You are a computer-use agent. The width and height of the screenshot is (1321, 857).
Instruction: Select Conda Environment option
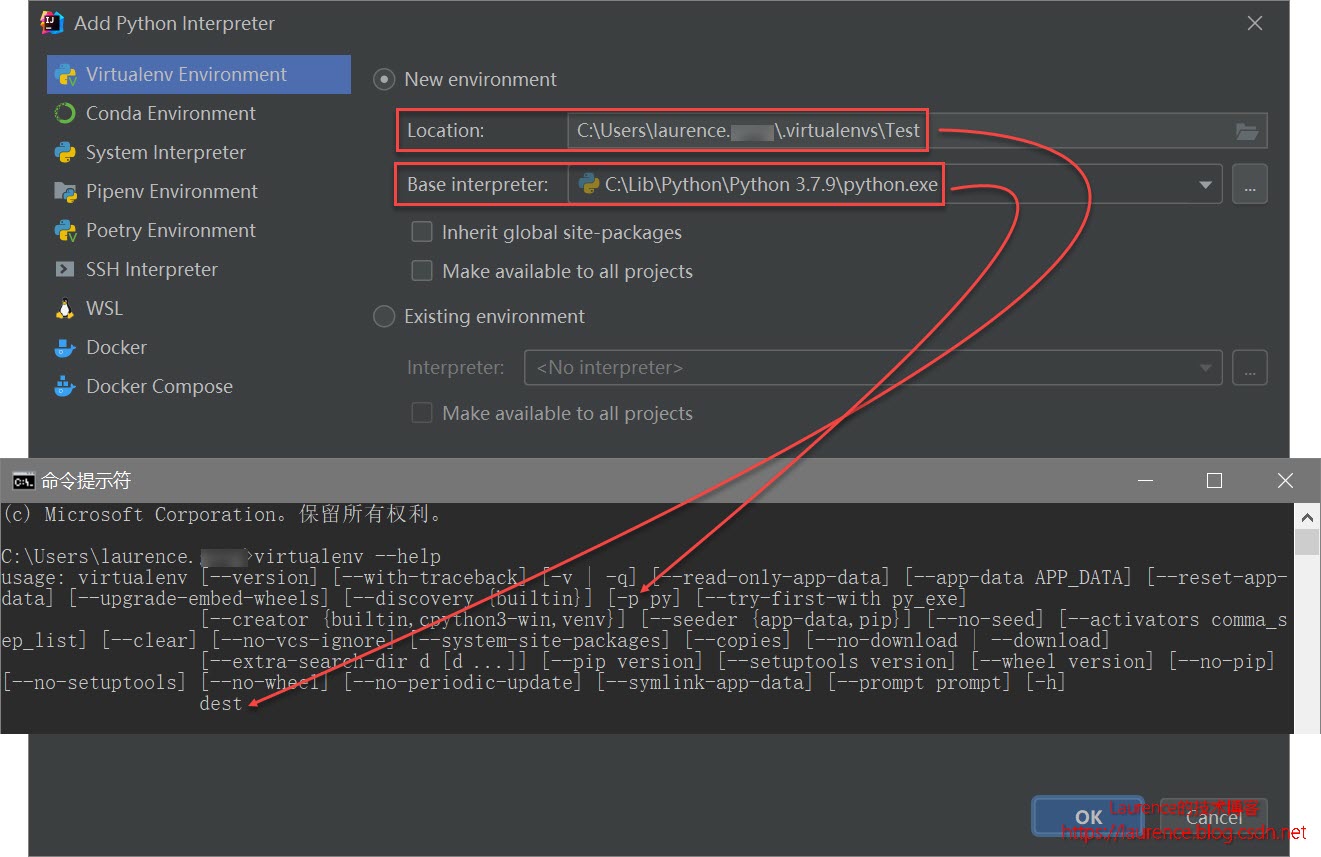[x=199, y=114]
